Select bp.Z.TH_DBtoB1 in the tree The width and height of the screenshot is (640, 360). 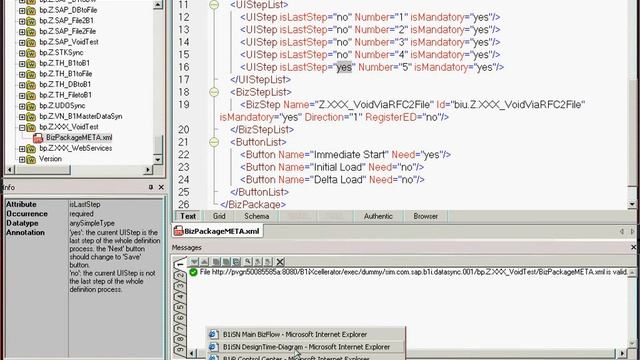(x=65, y=84)
